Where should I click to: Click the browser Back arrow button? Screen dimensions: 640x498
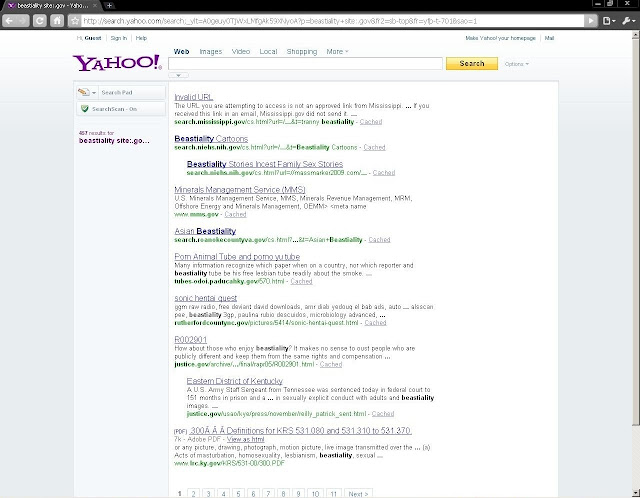10,20
